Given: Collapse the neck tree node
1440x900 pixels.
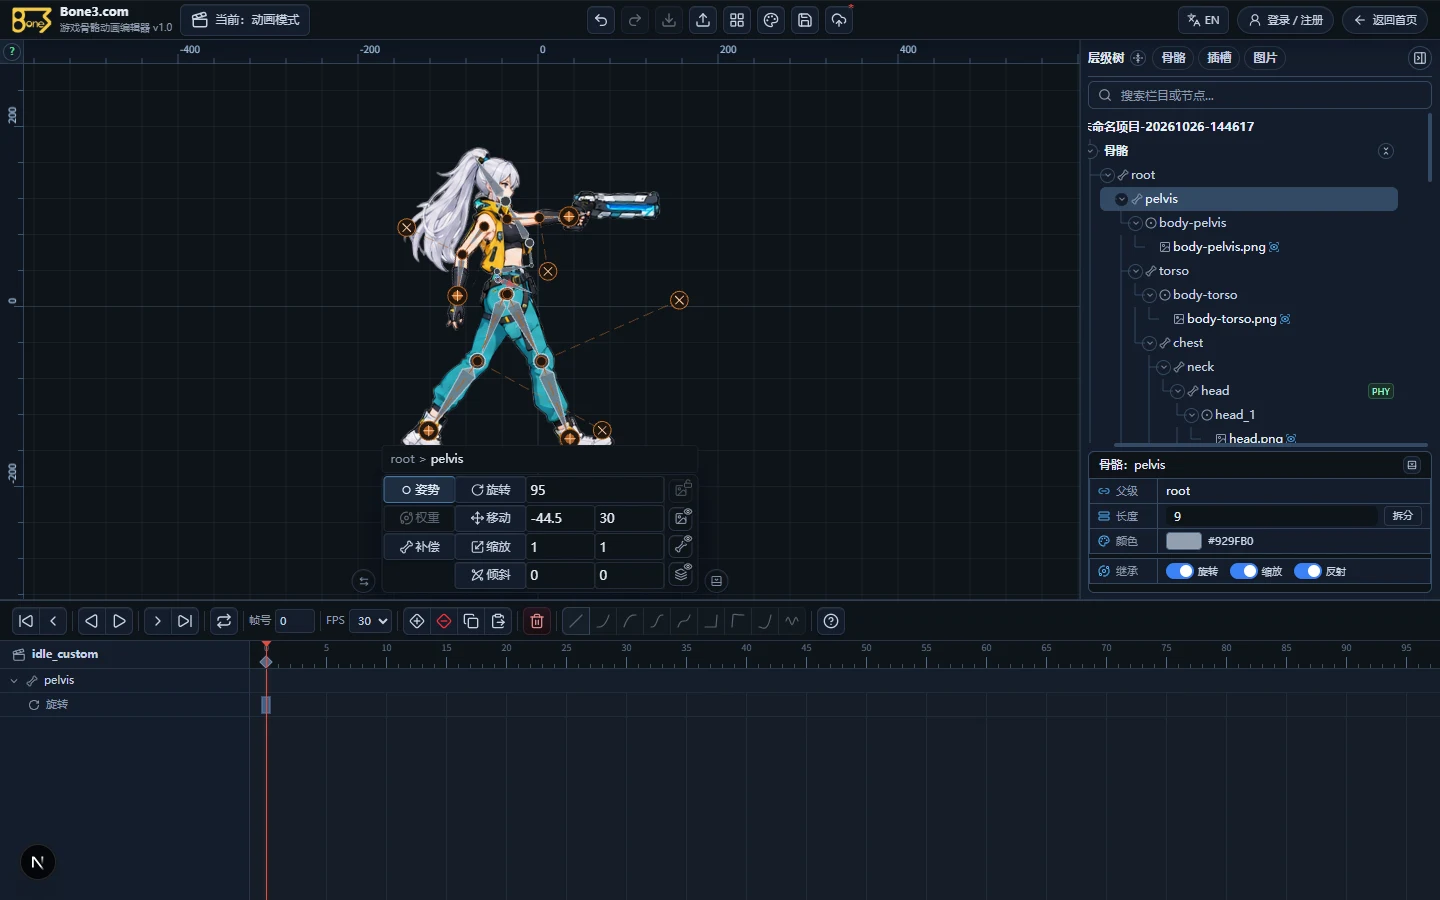Looking at the screenshot, I should tap(1164, 367).
